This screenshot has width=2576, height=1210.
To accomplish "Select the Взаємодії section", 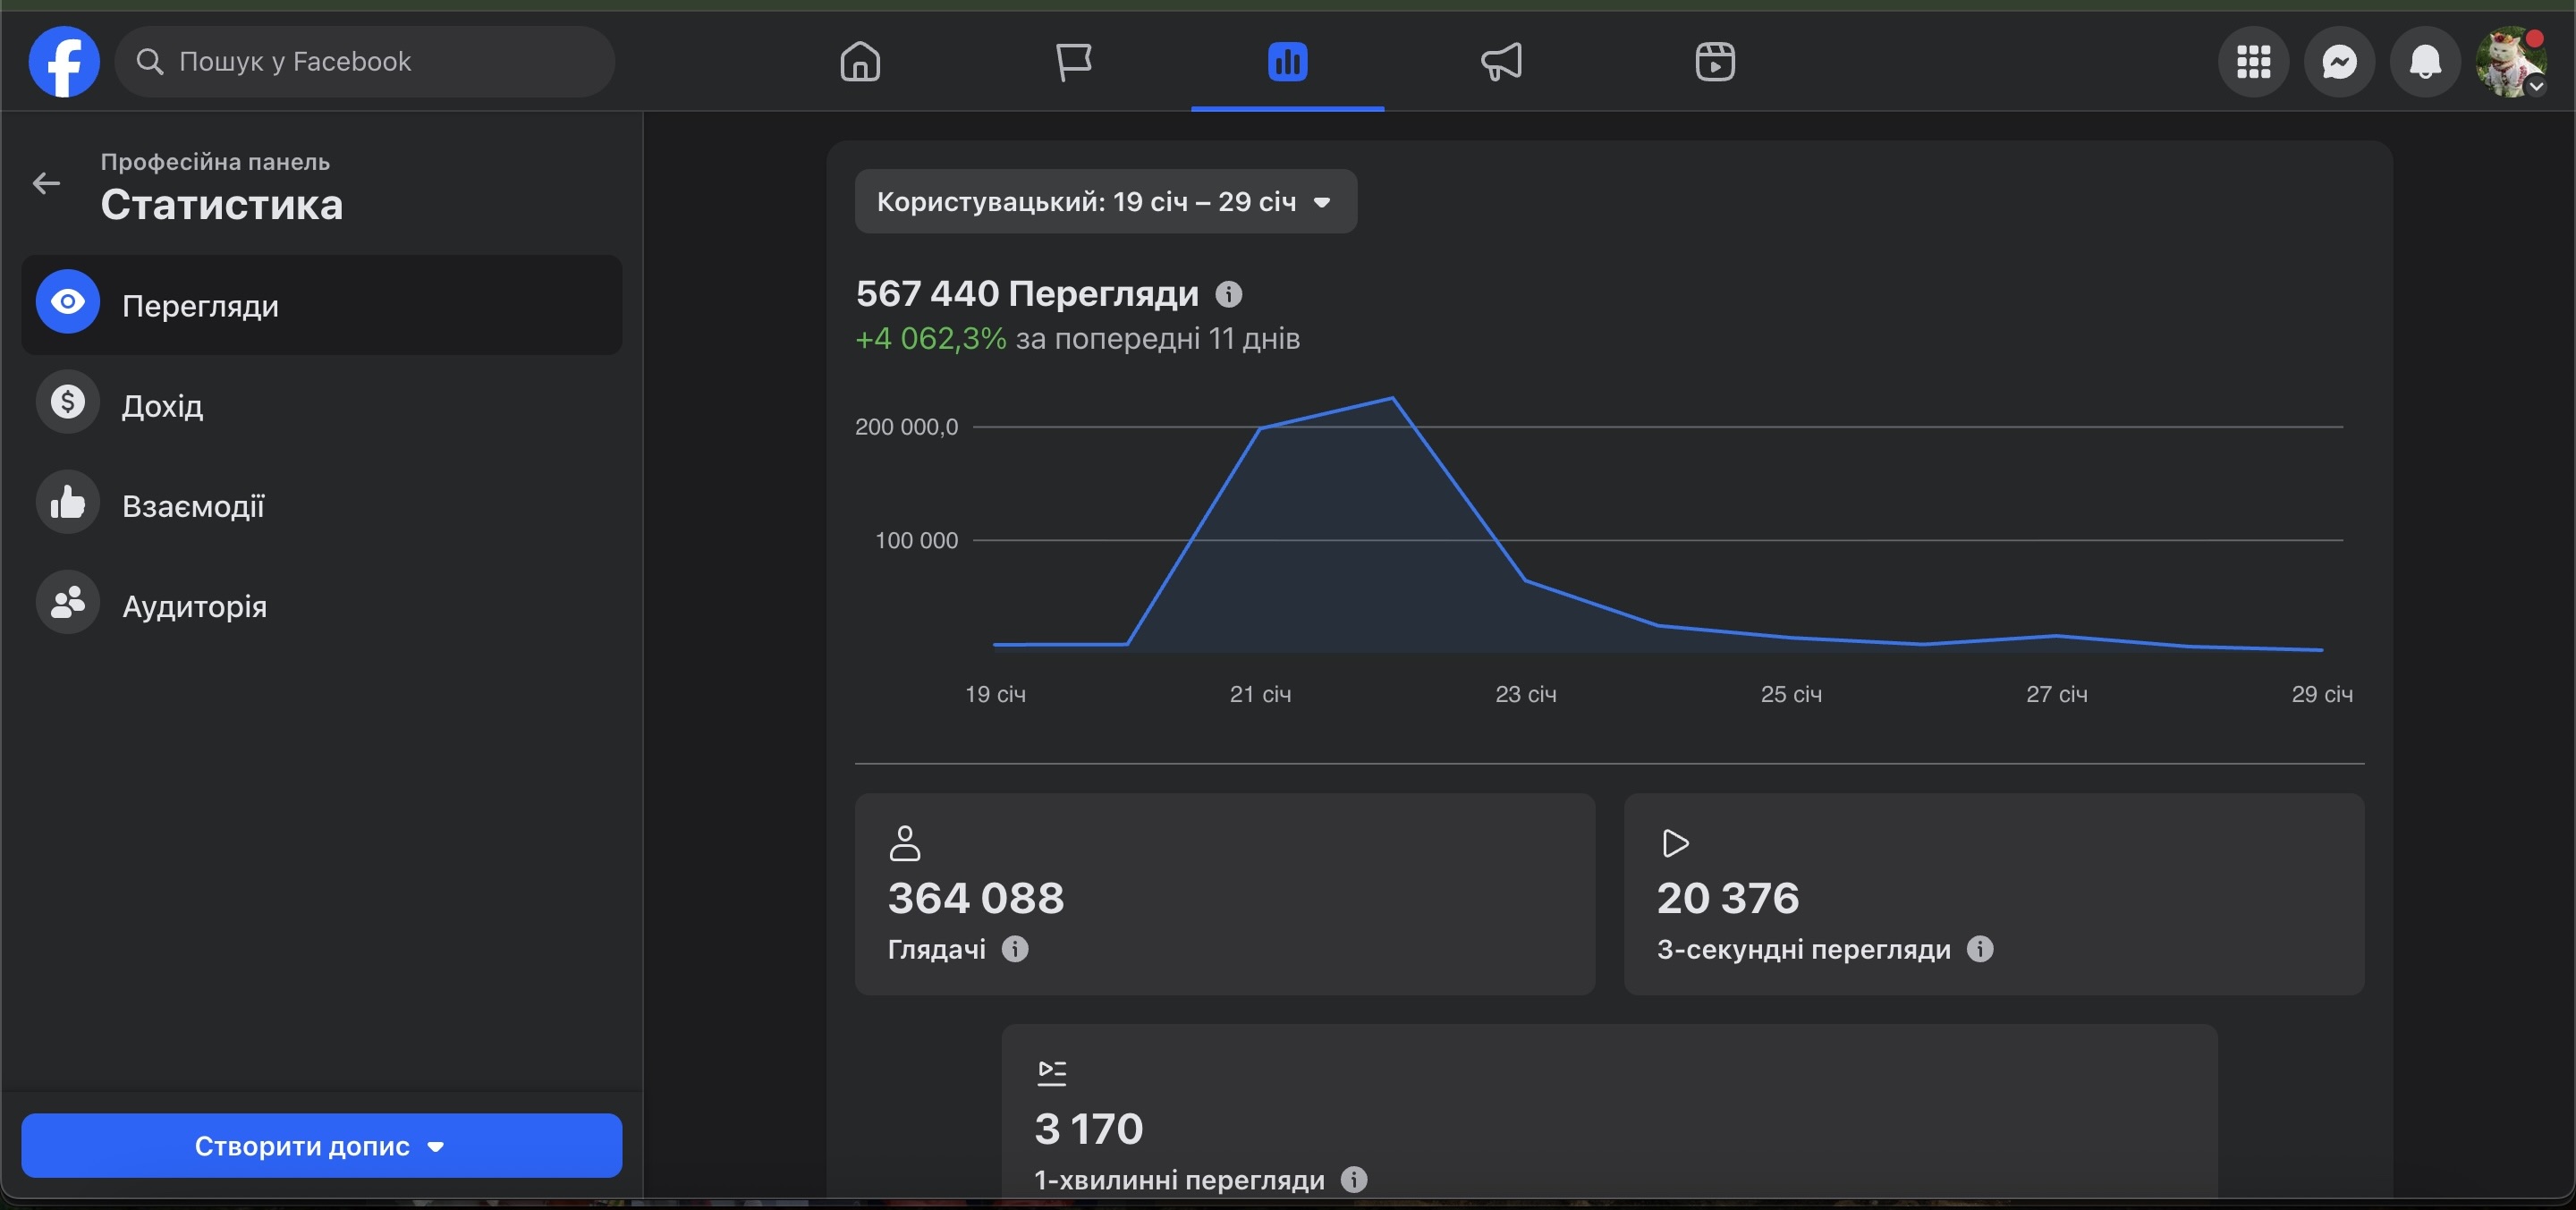I will (193, 505).
